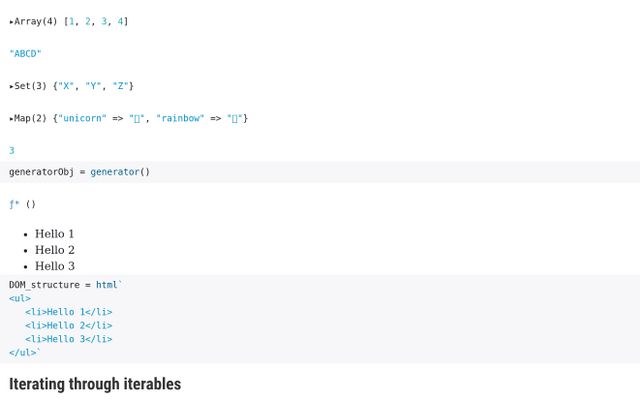Edit the generatorObj = generator() cell
This screenshot has height=400, width=640.
pyautogui.click(x=320, y=172)
